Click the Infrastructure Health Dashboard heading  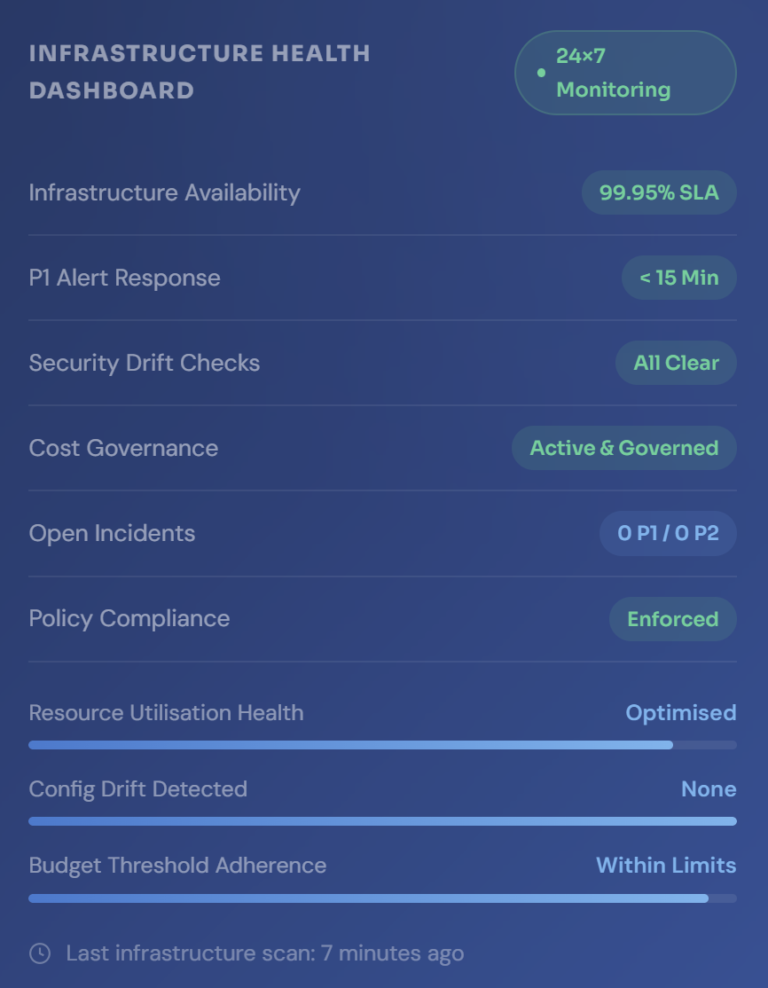click(199, 72)
